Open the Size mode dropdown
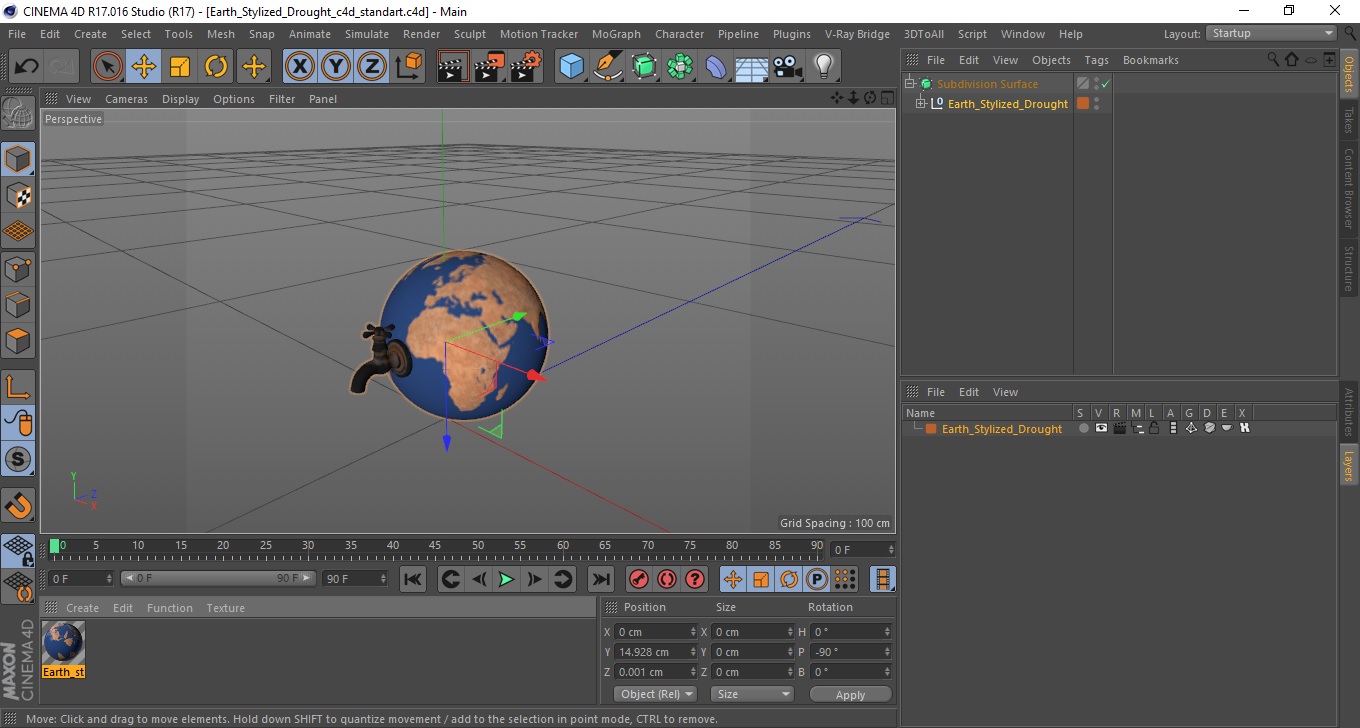The image size is (1360, 728). [x=752, y=694]
